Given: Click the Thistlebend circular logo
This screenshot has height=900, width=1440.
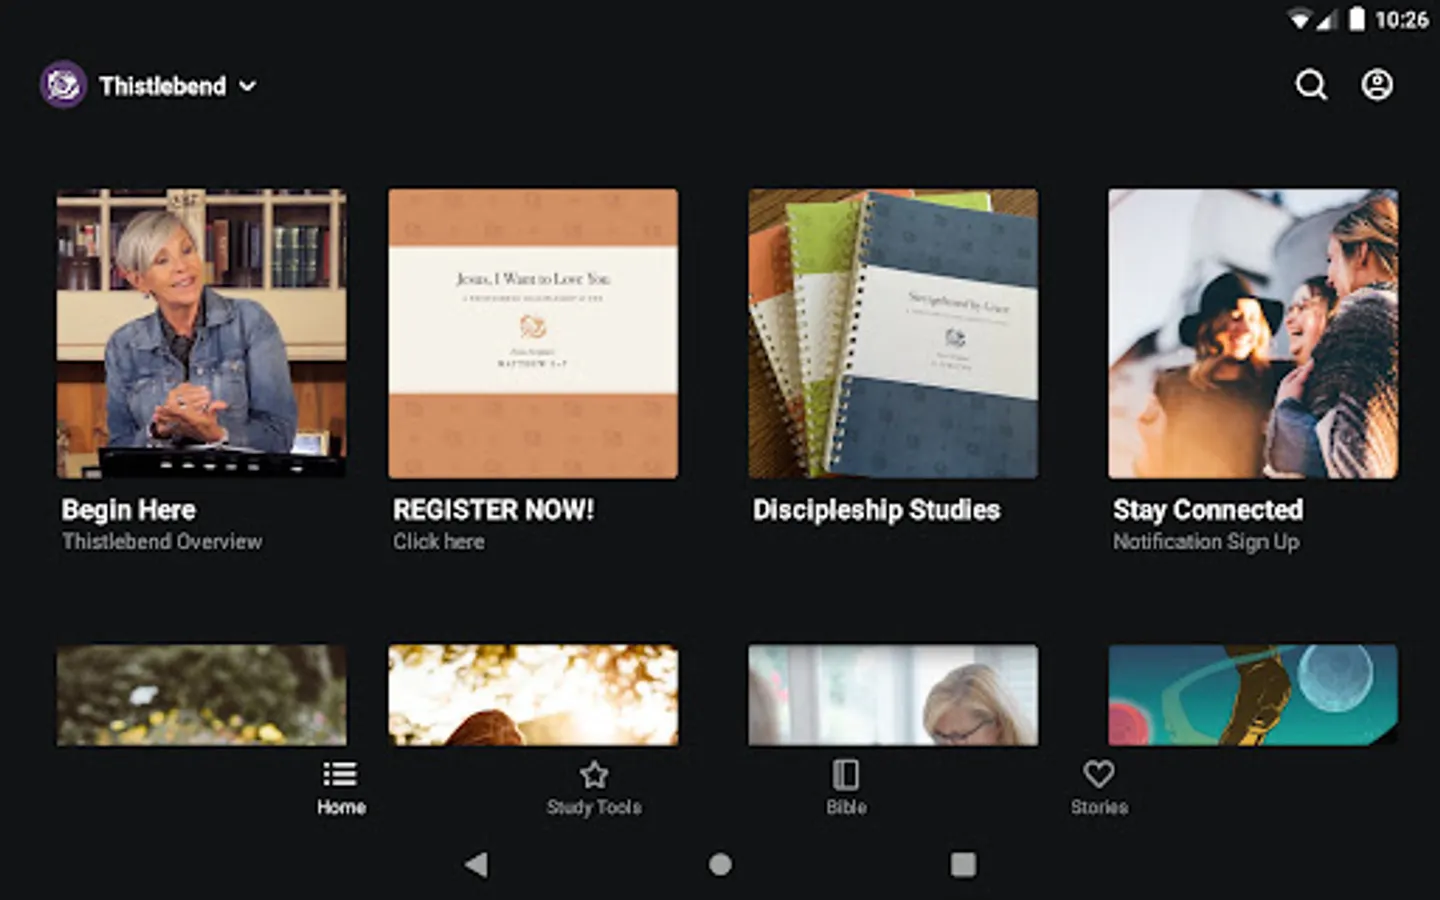Looking at the screenshot, I should (x=62, y=85).
